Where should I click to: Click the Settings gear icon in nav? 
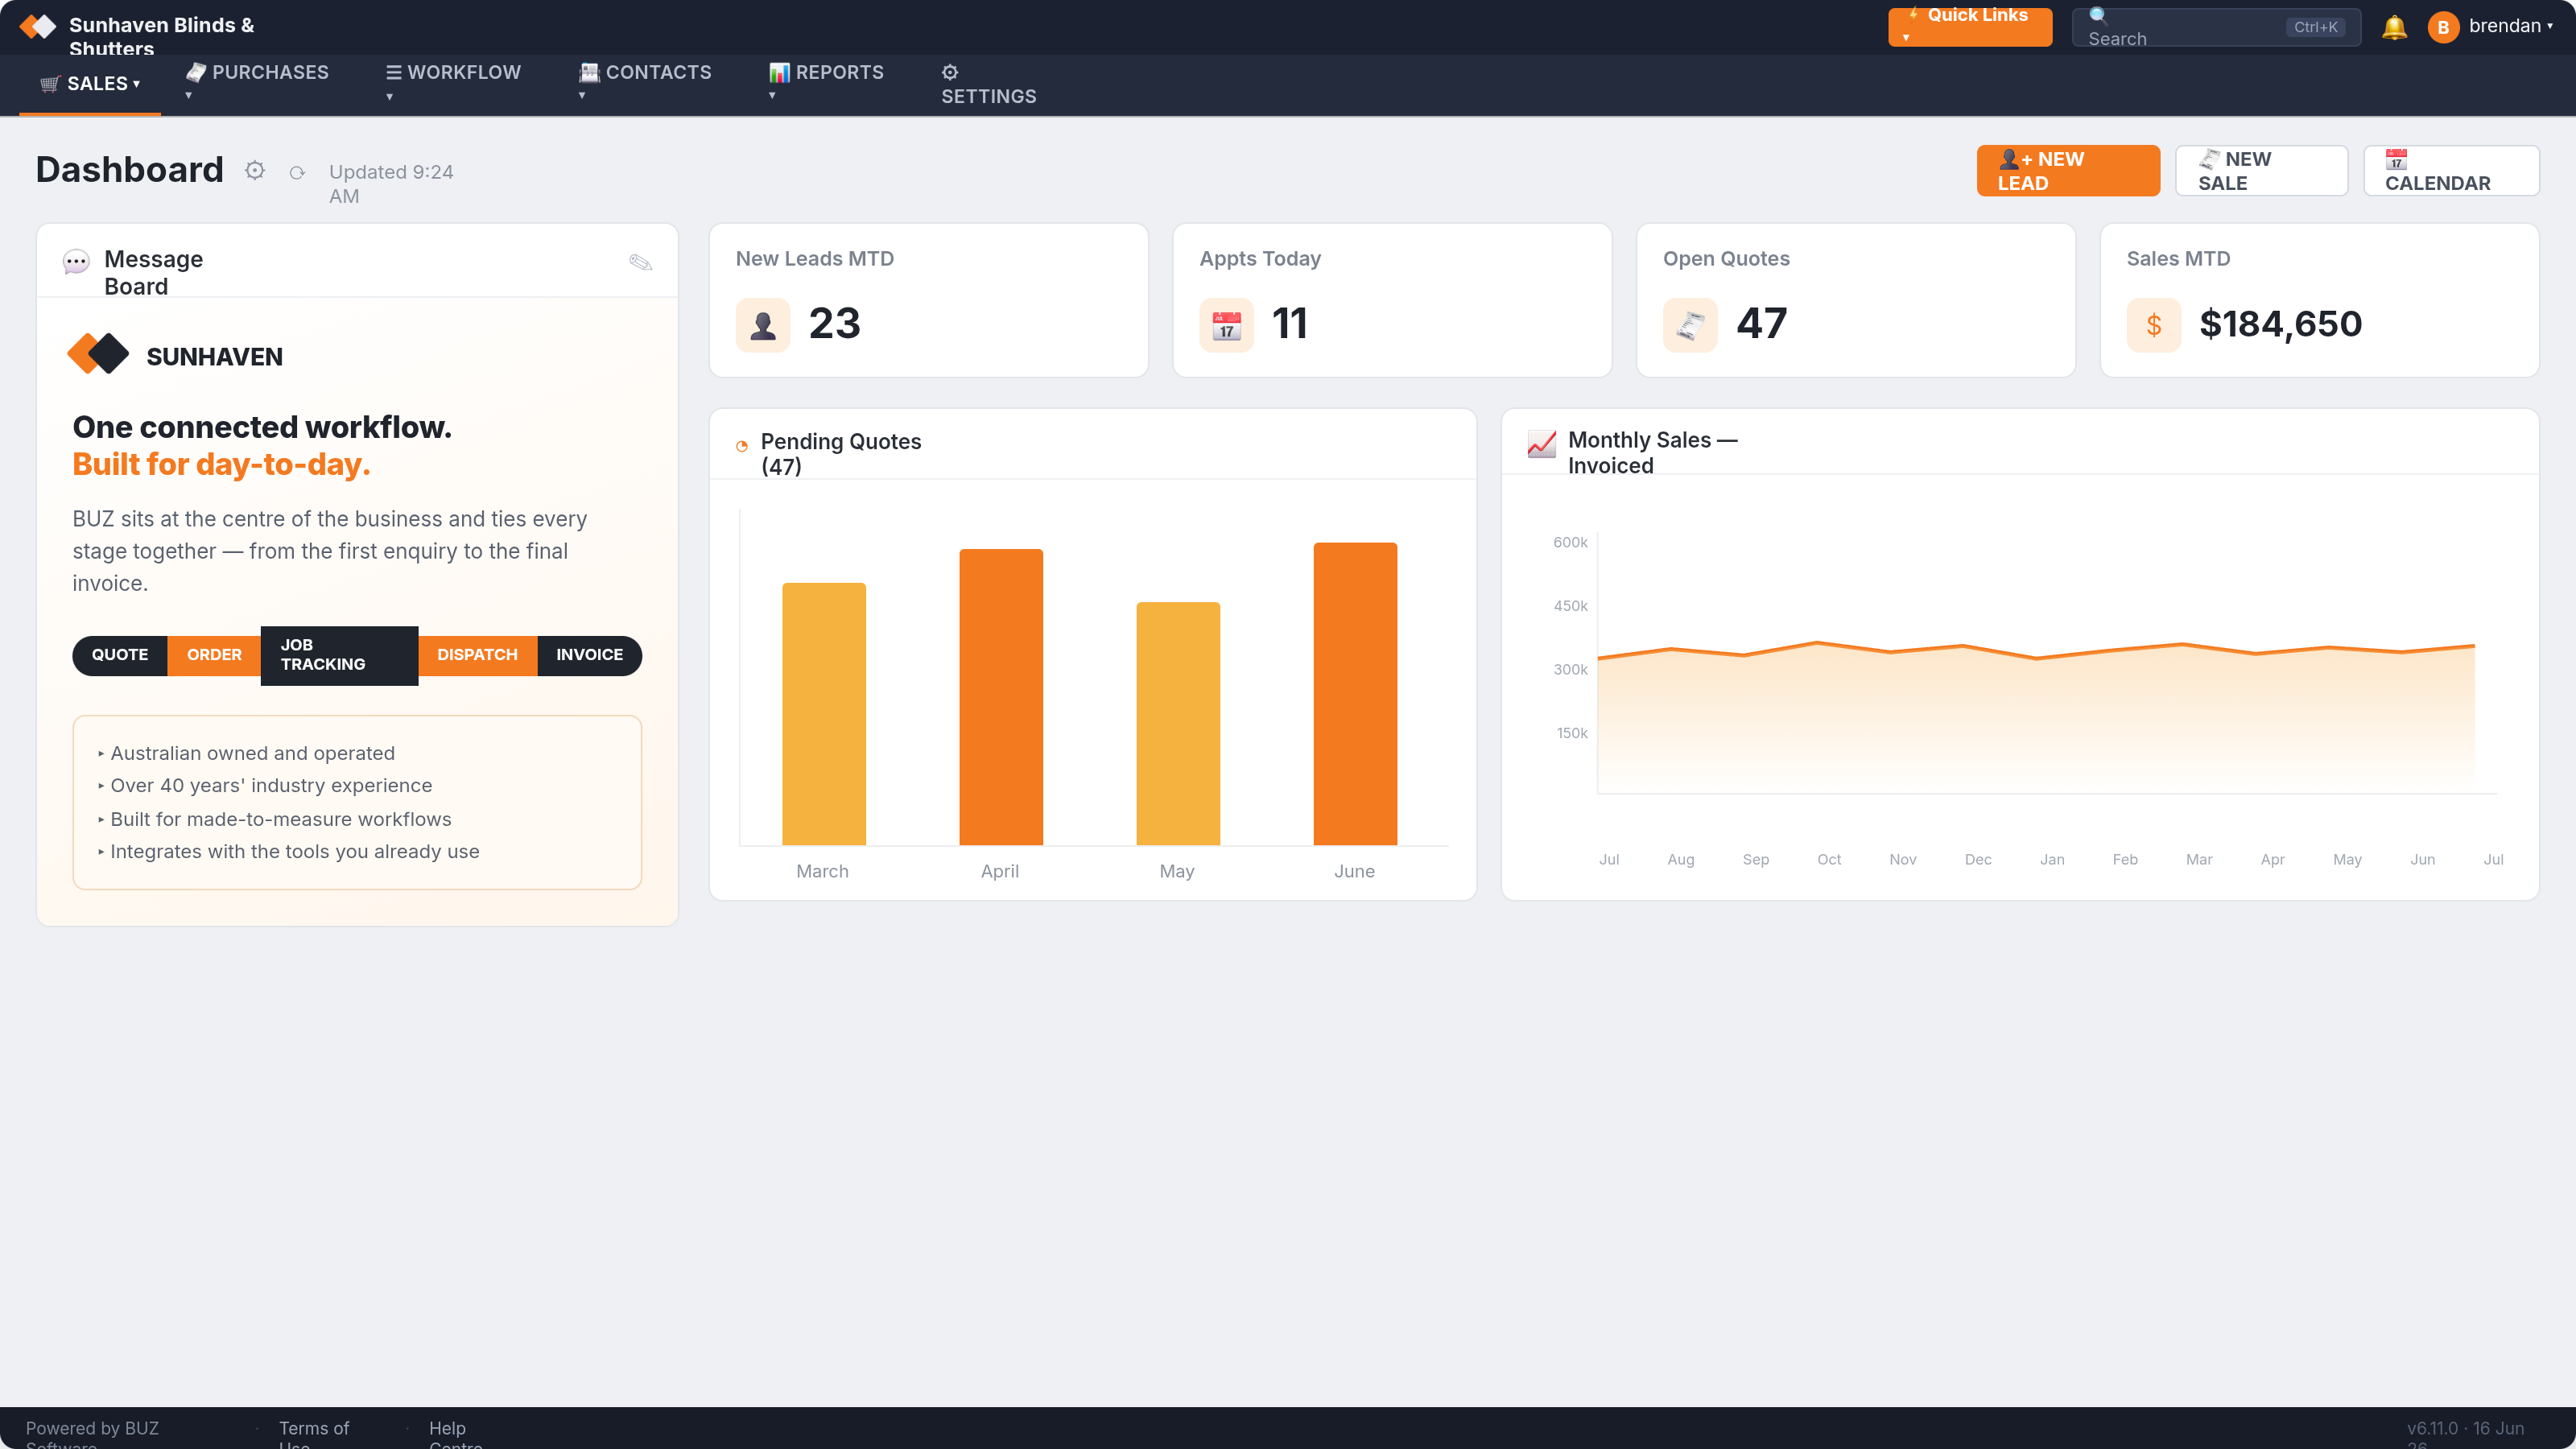tap(950, 72)
